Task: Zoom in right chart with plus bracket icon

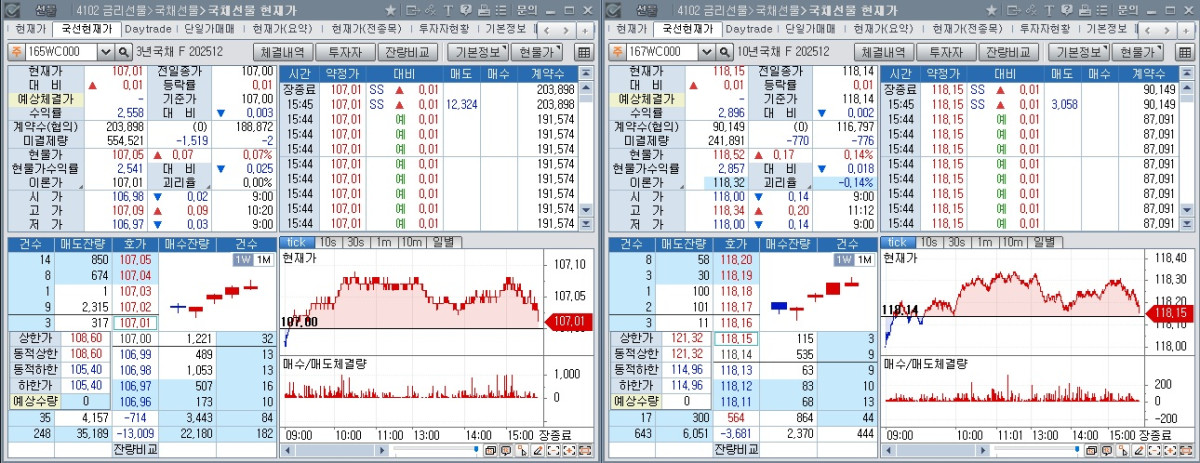Action: (x=1170, y=451)
